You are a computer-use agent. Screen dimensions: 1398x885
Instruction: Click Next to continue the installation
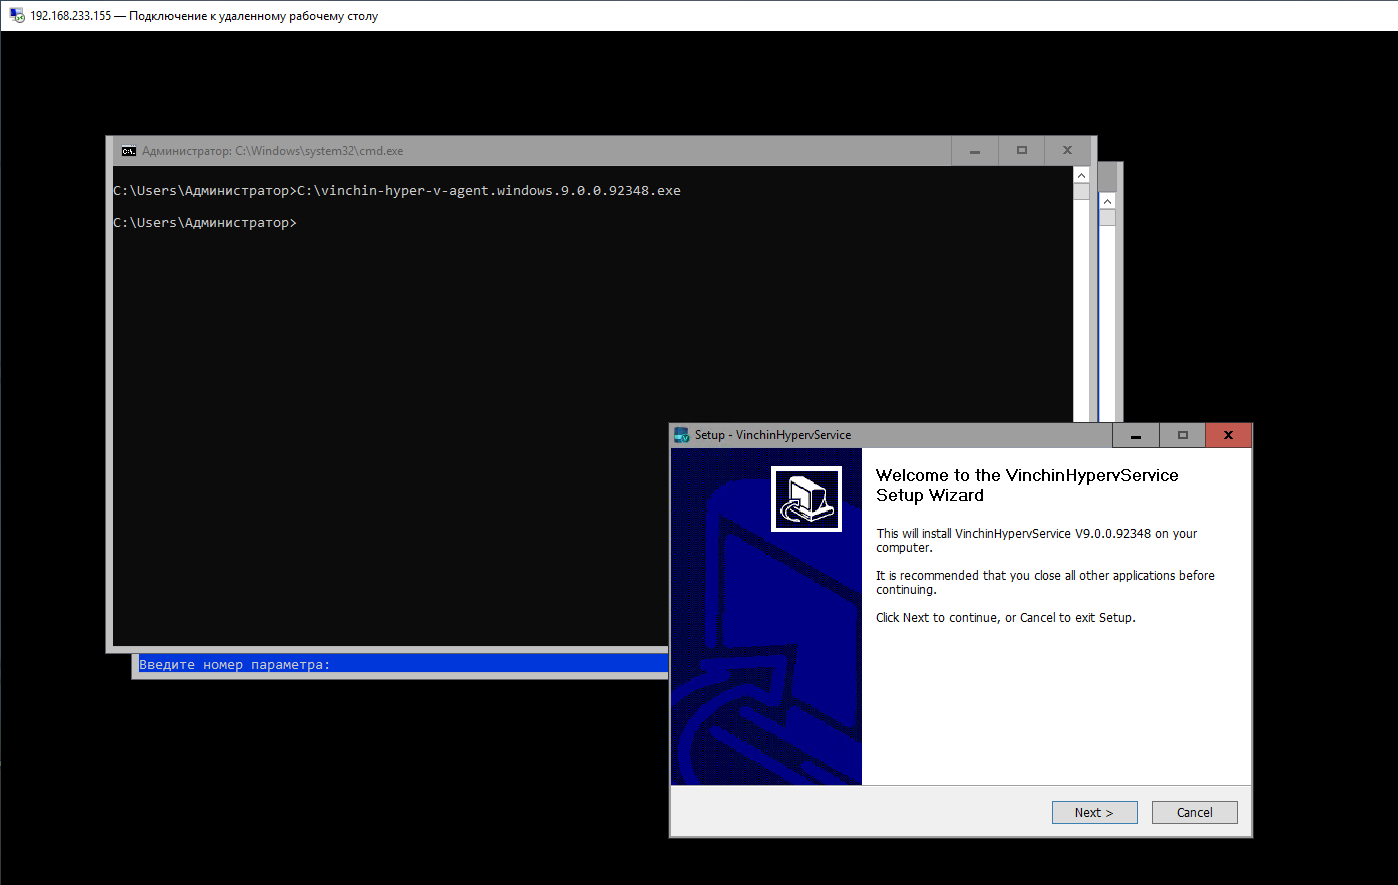click(1094, 812)
